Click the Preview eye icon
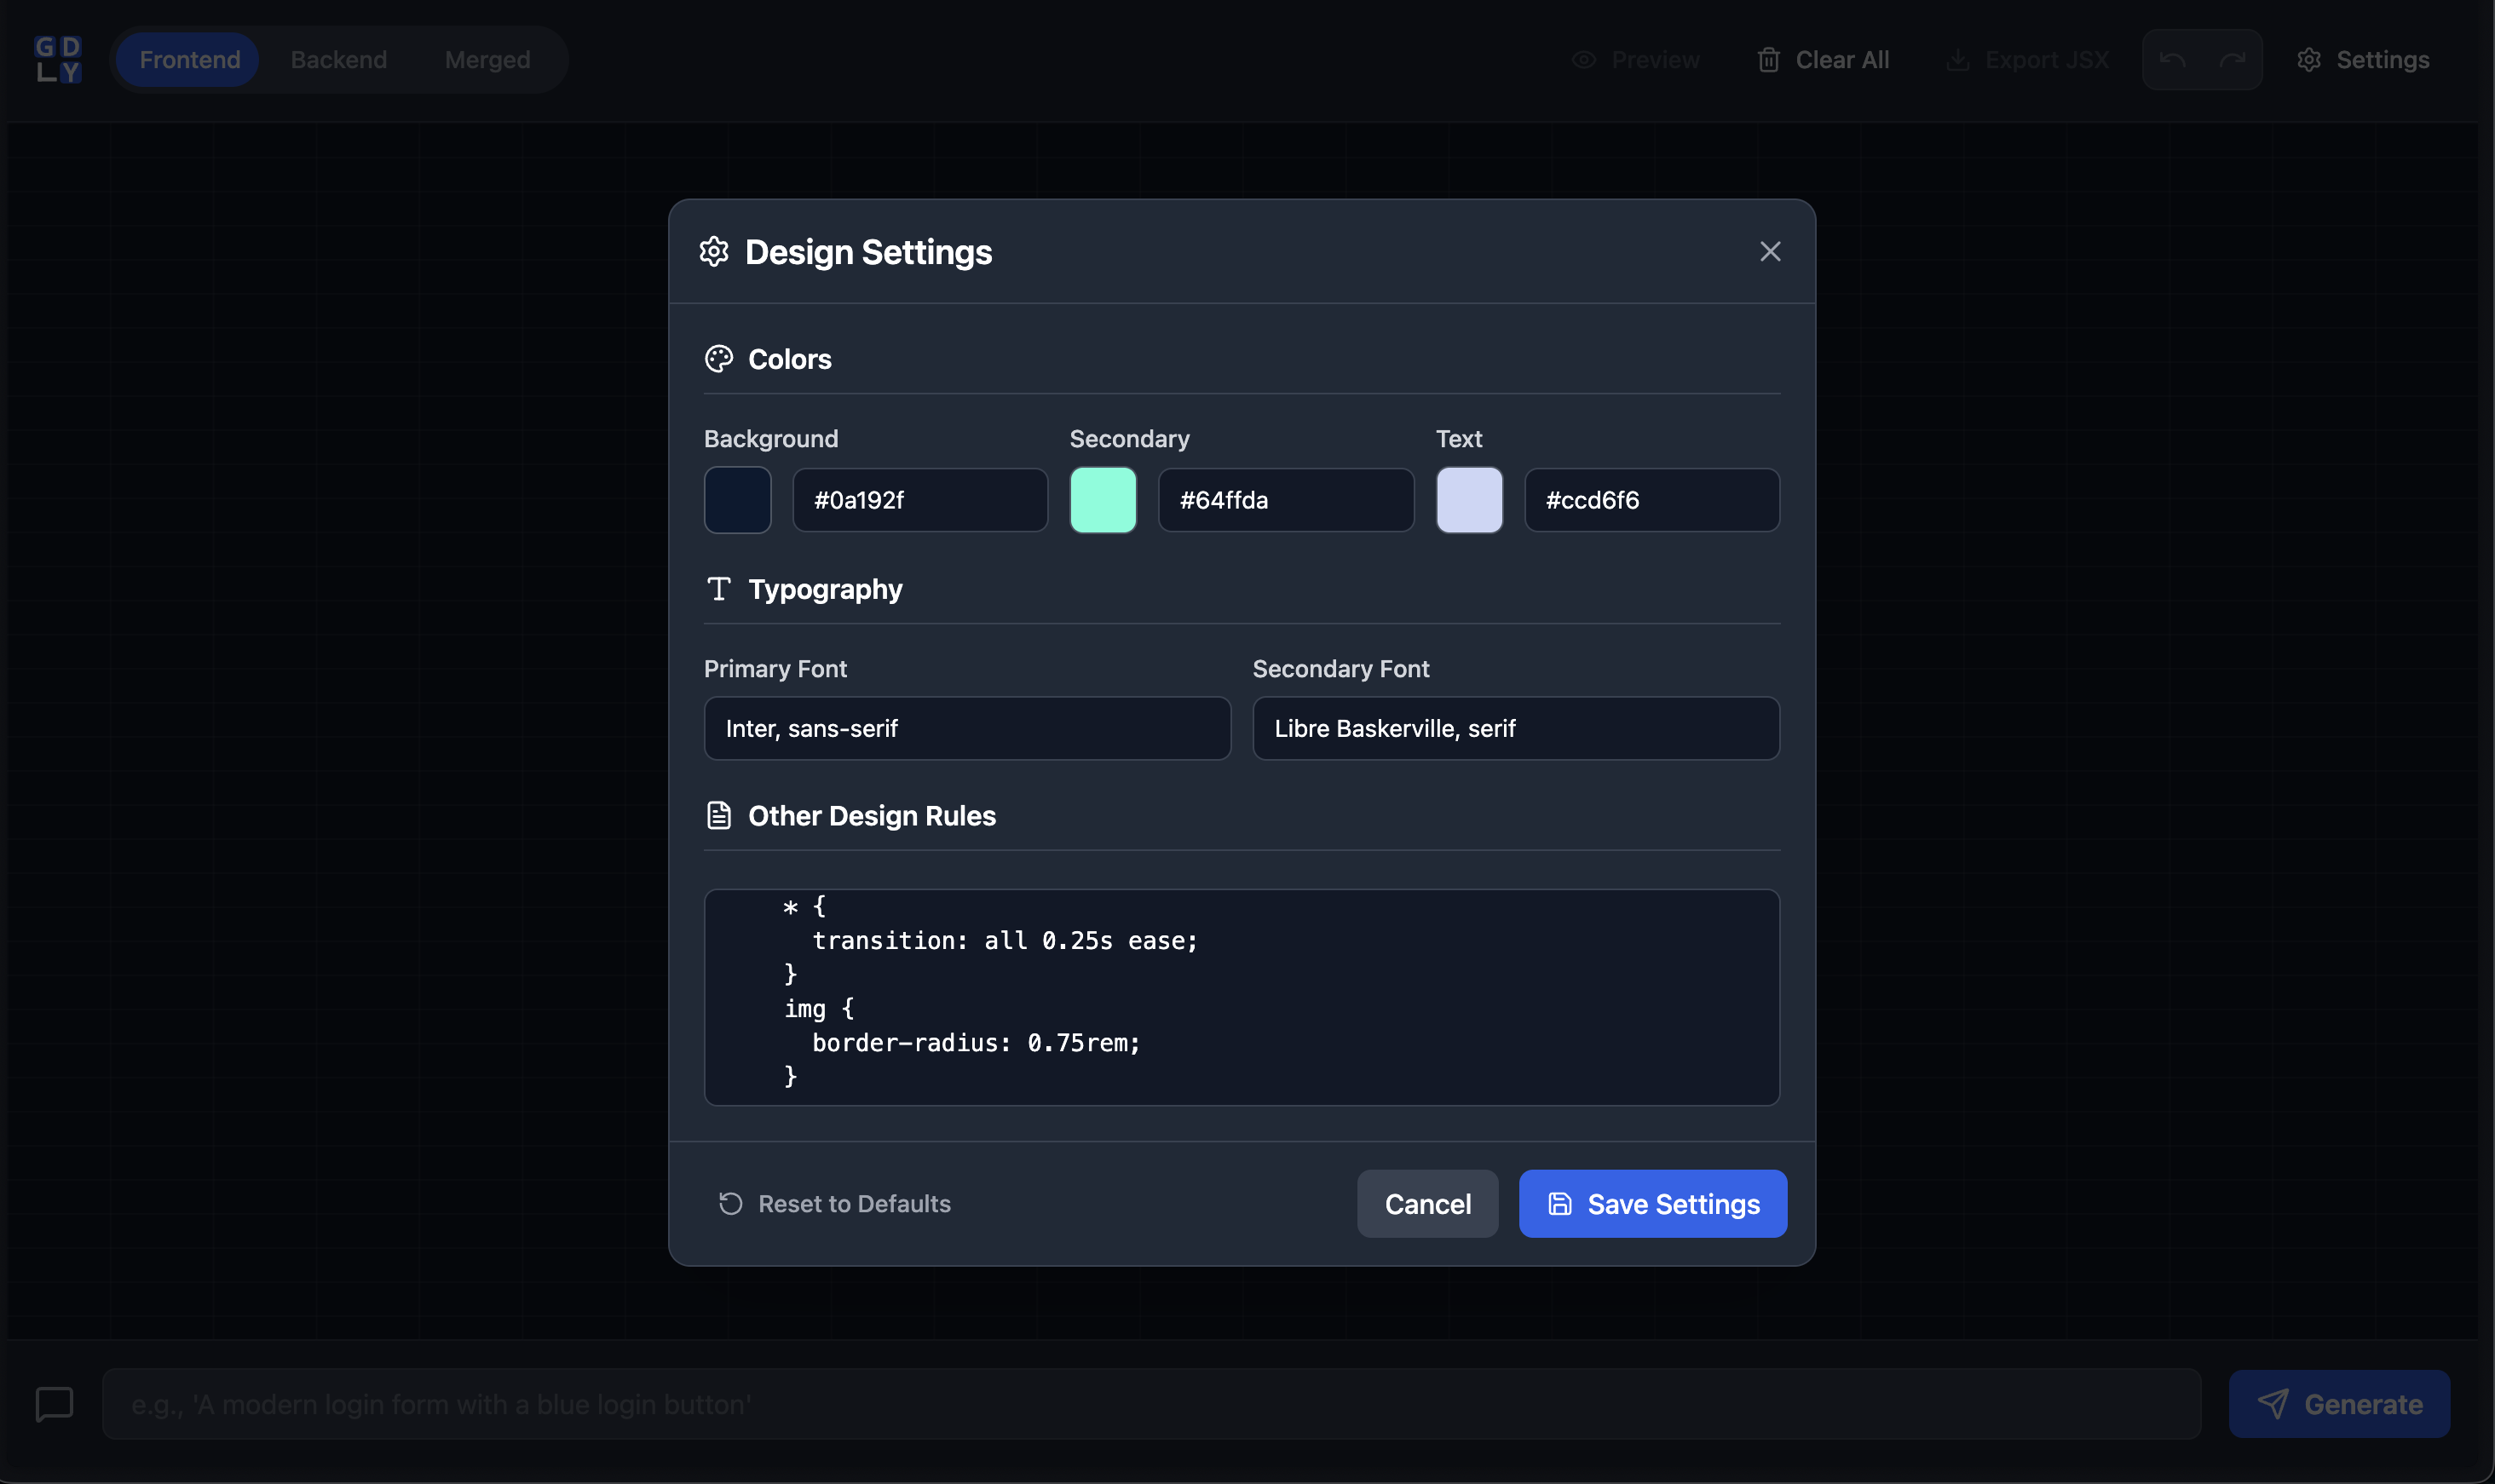 click(x=1583, y=60)
